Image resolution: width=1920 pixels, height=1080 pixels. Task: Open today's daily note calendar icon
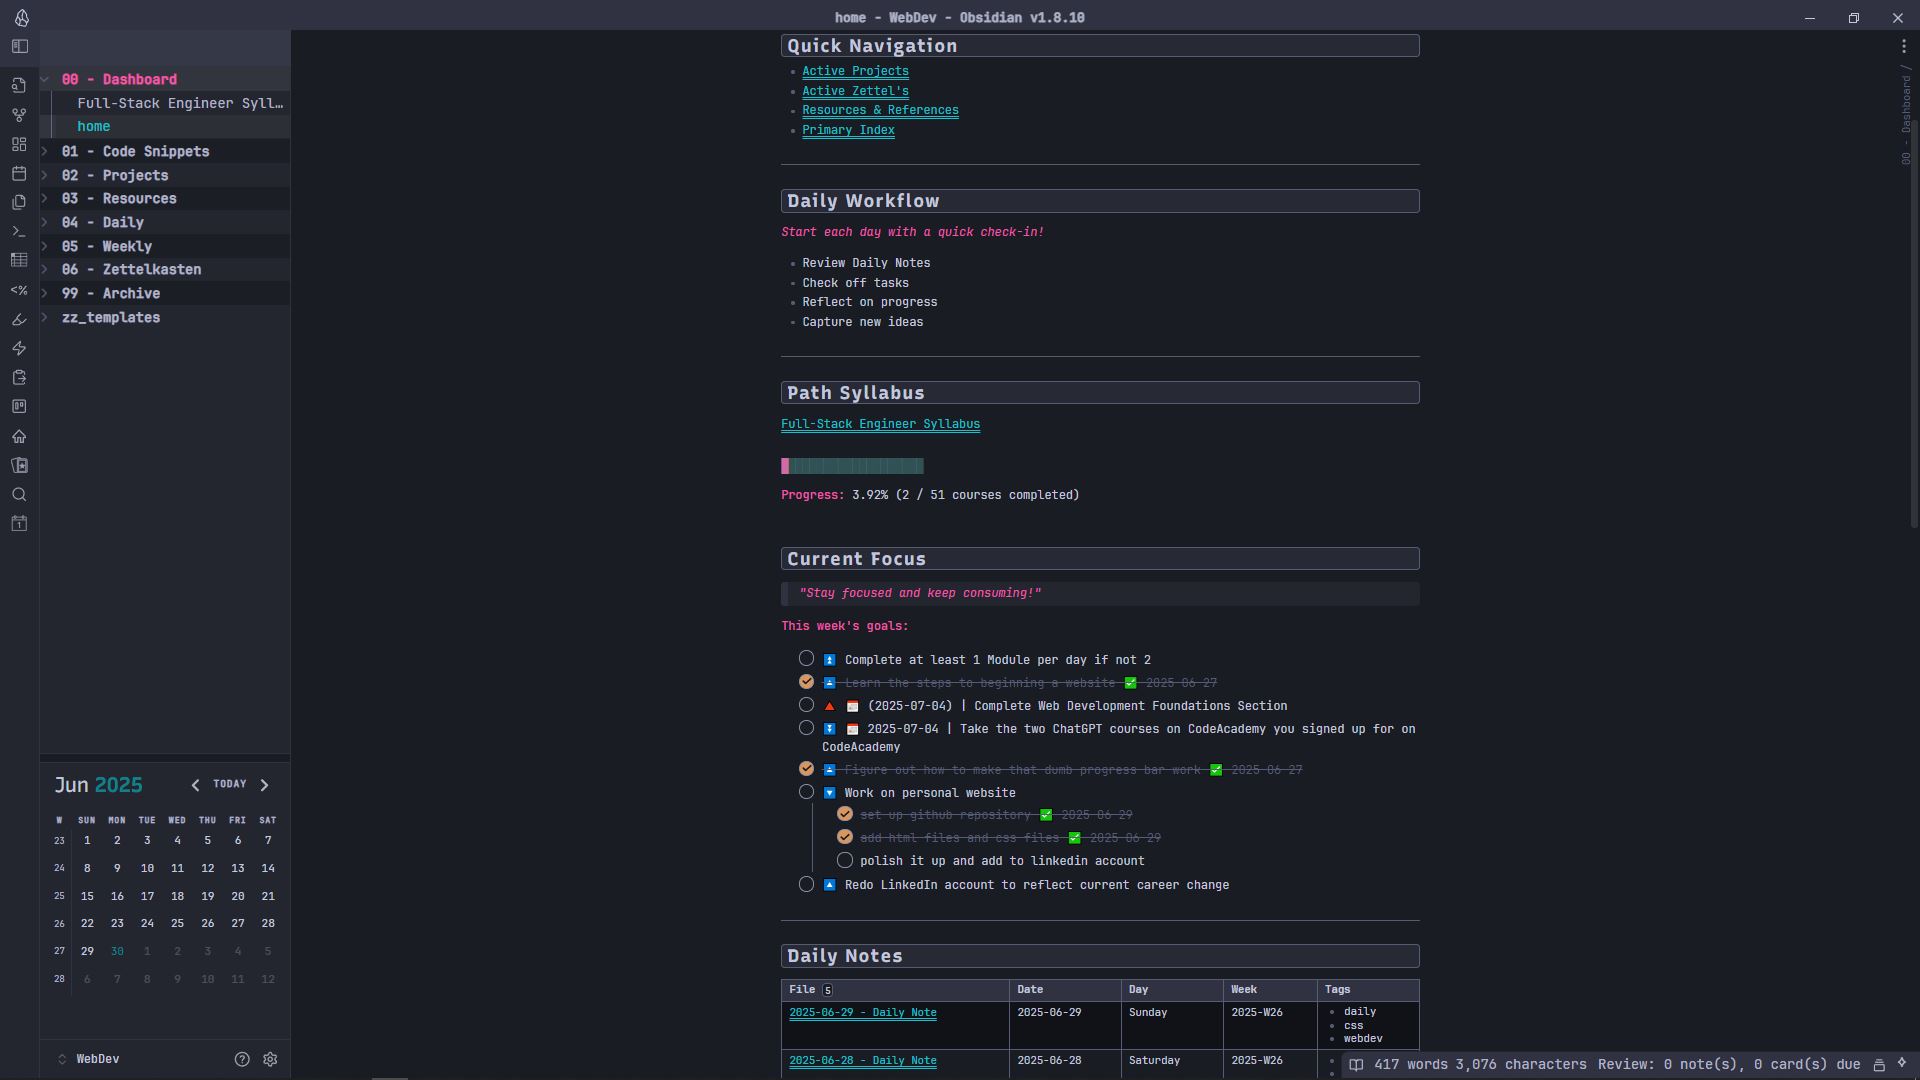(19, 173)
